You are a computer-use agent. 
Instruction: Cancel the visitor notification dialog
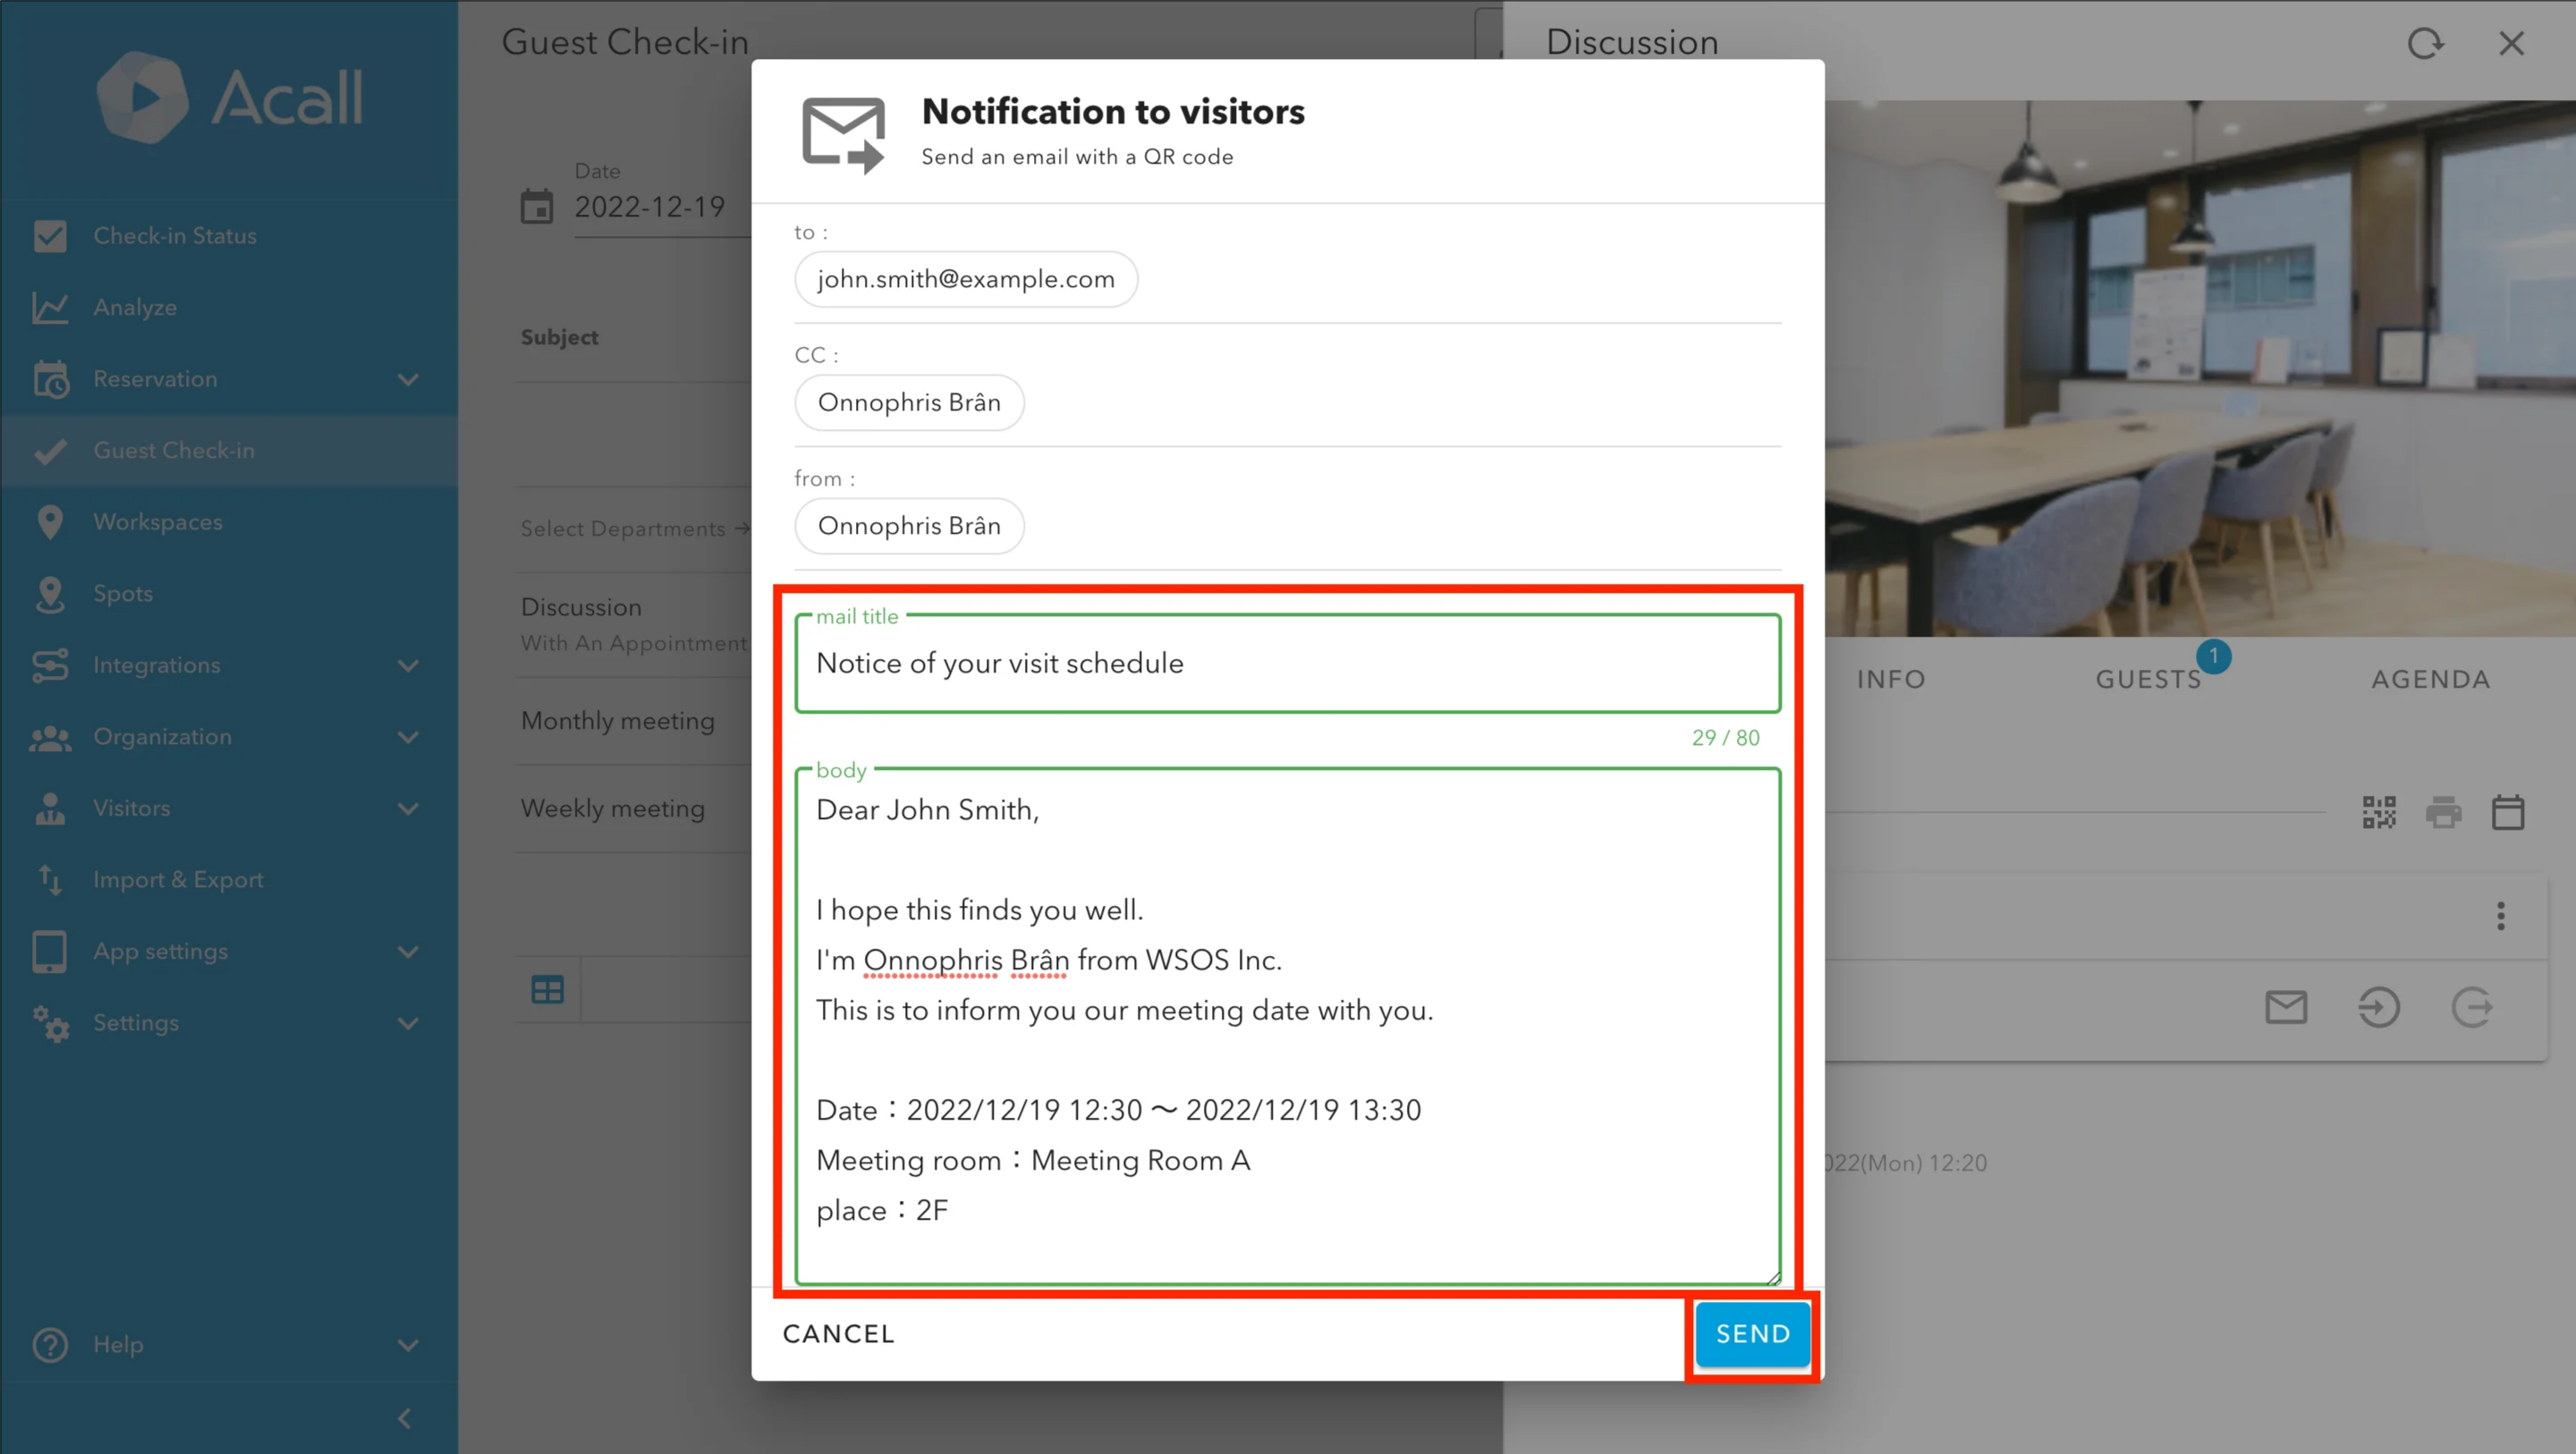point(838,1334)
